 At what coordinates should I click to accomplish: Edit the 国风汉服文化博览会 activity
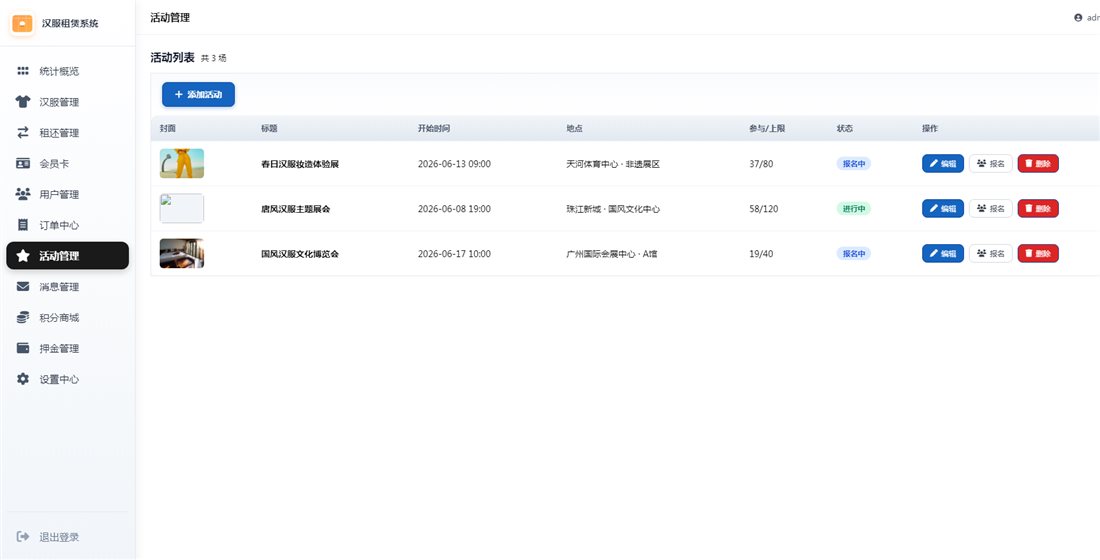(x=943, y=253)
